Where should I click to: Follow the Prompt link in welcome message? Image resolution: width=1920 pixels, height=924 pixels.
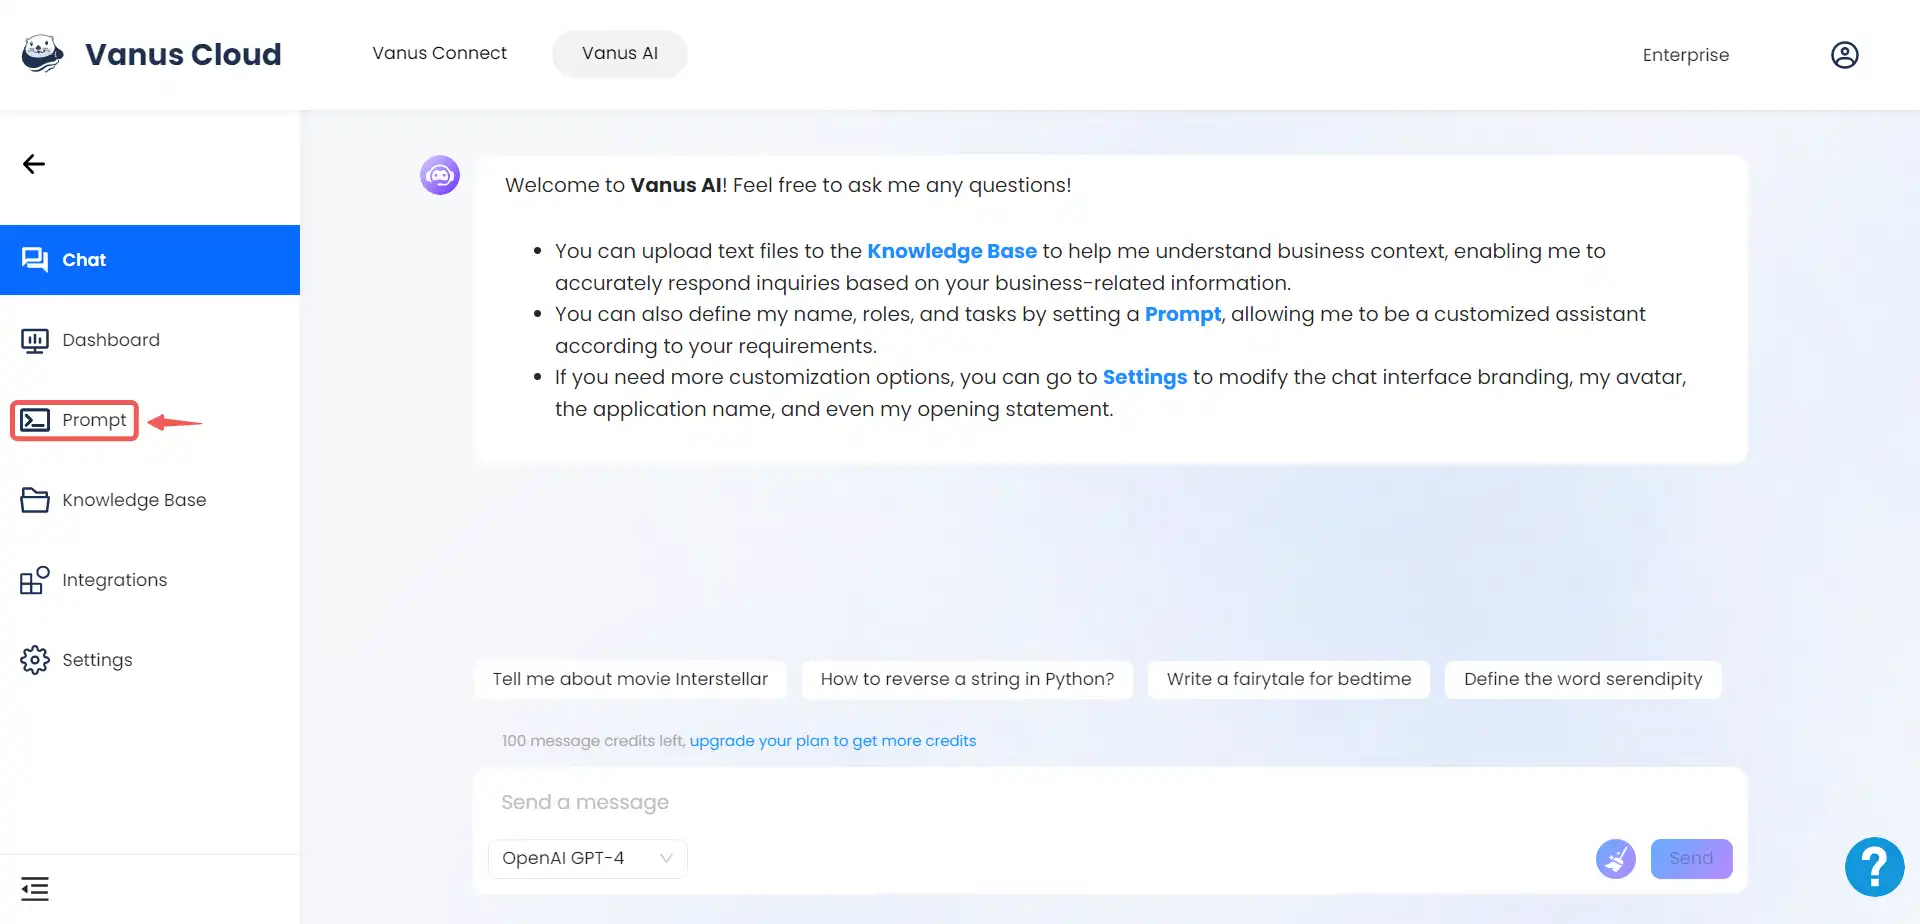[x=1183, y=314]
